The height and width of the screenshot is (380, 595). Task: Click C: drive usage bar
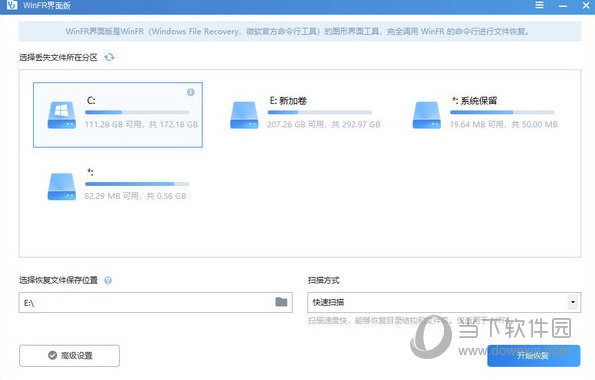[x=137, y=112]
